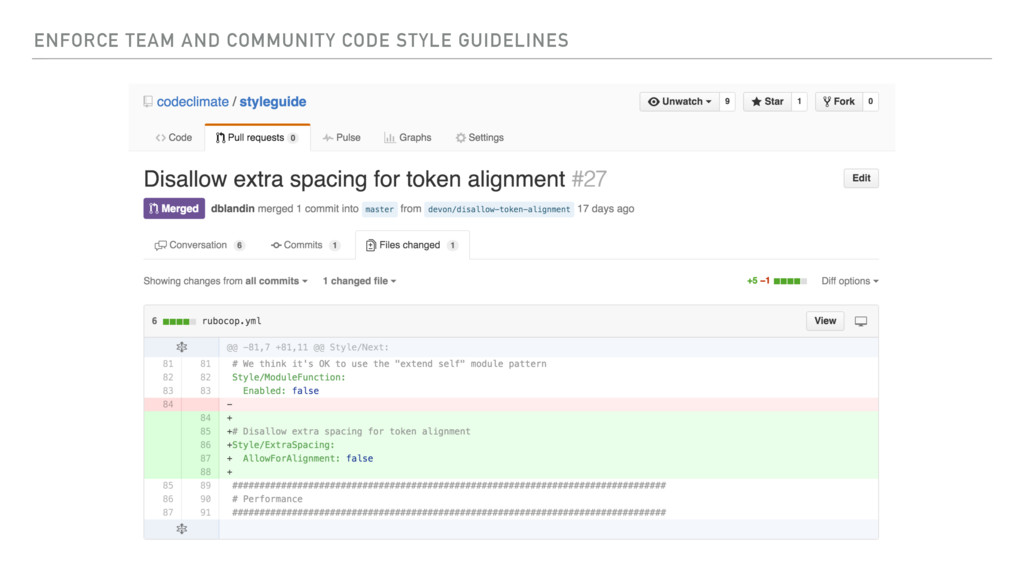Open the Diff options dropdown
Screen dimensions: 1024x576
(x=850, y=281)
